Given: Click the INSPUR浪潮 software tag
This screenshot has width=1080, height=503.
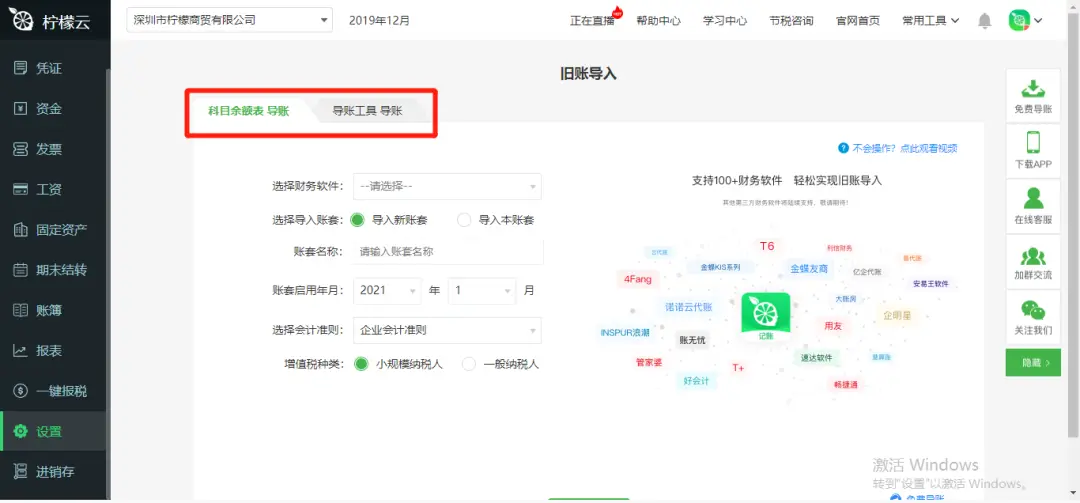Looking at the screenshot, I should tap(625, 332).
